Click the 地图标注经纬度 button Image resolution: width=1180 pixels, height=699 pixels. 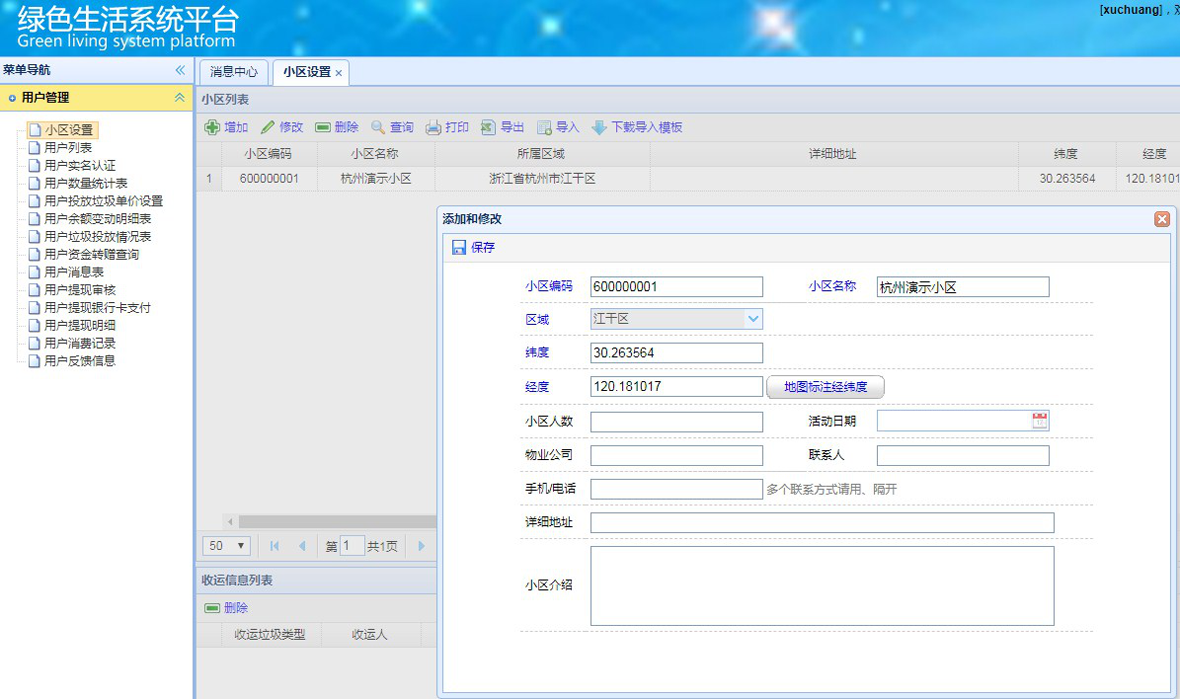click(826, 387)
